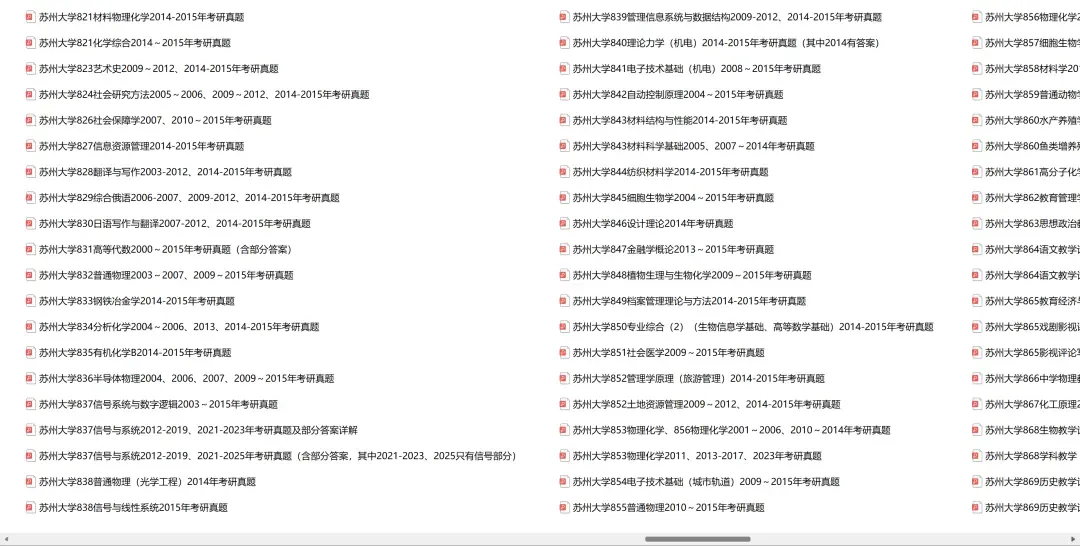Image resolution: width=1080 pixels, height=546 pixels.
Task: Click PDF icon for 苏州大学842自动控制原理 file
Action: point(564,94)
